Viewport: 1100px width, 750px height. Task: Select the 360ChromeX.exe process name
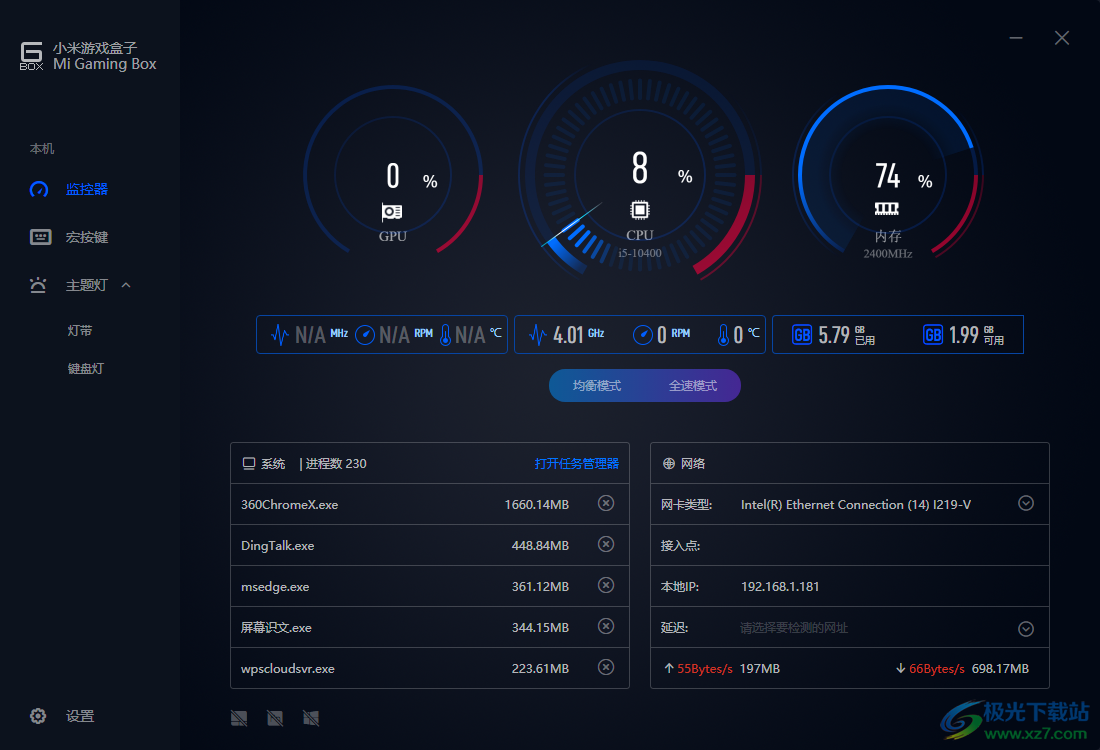(290, 505)
